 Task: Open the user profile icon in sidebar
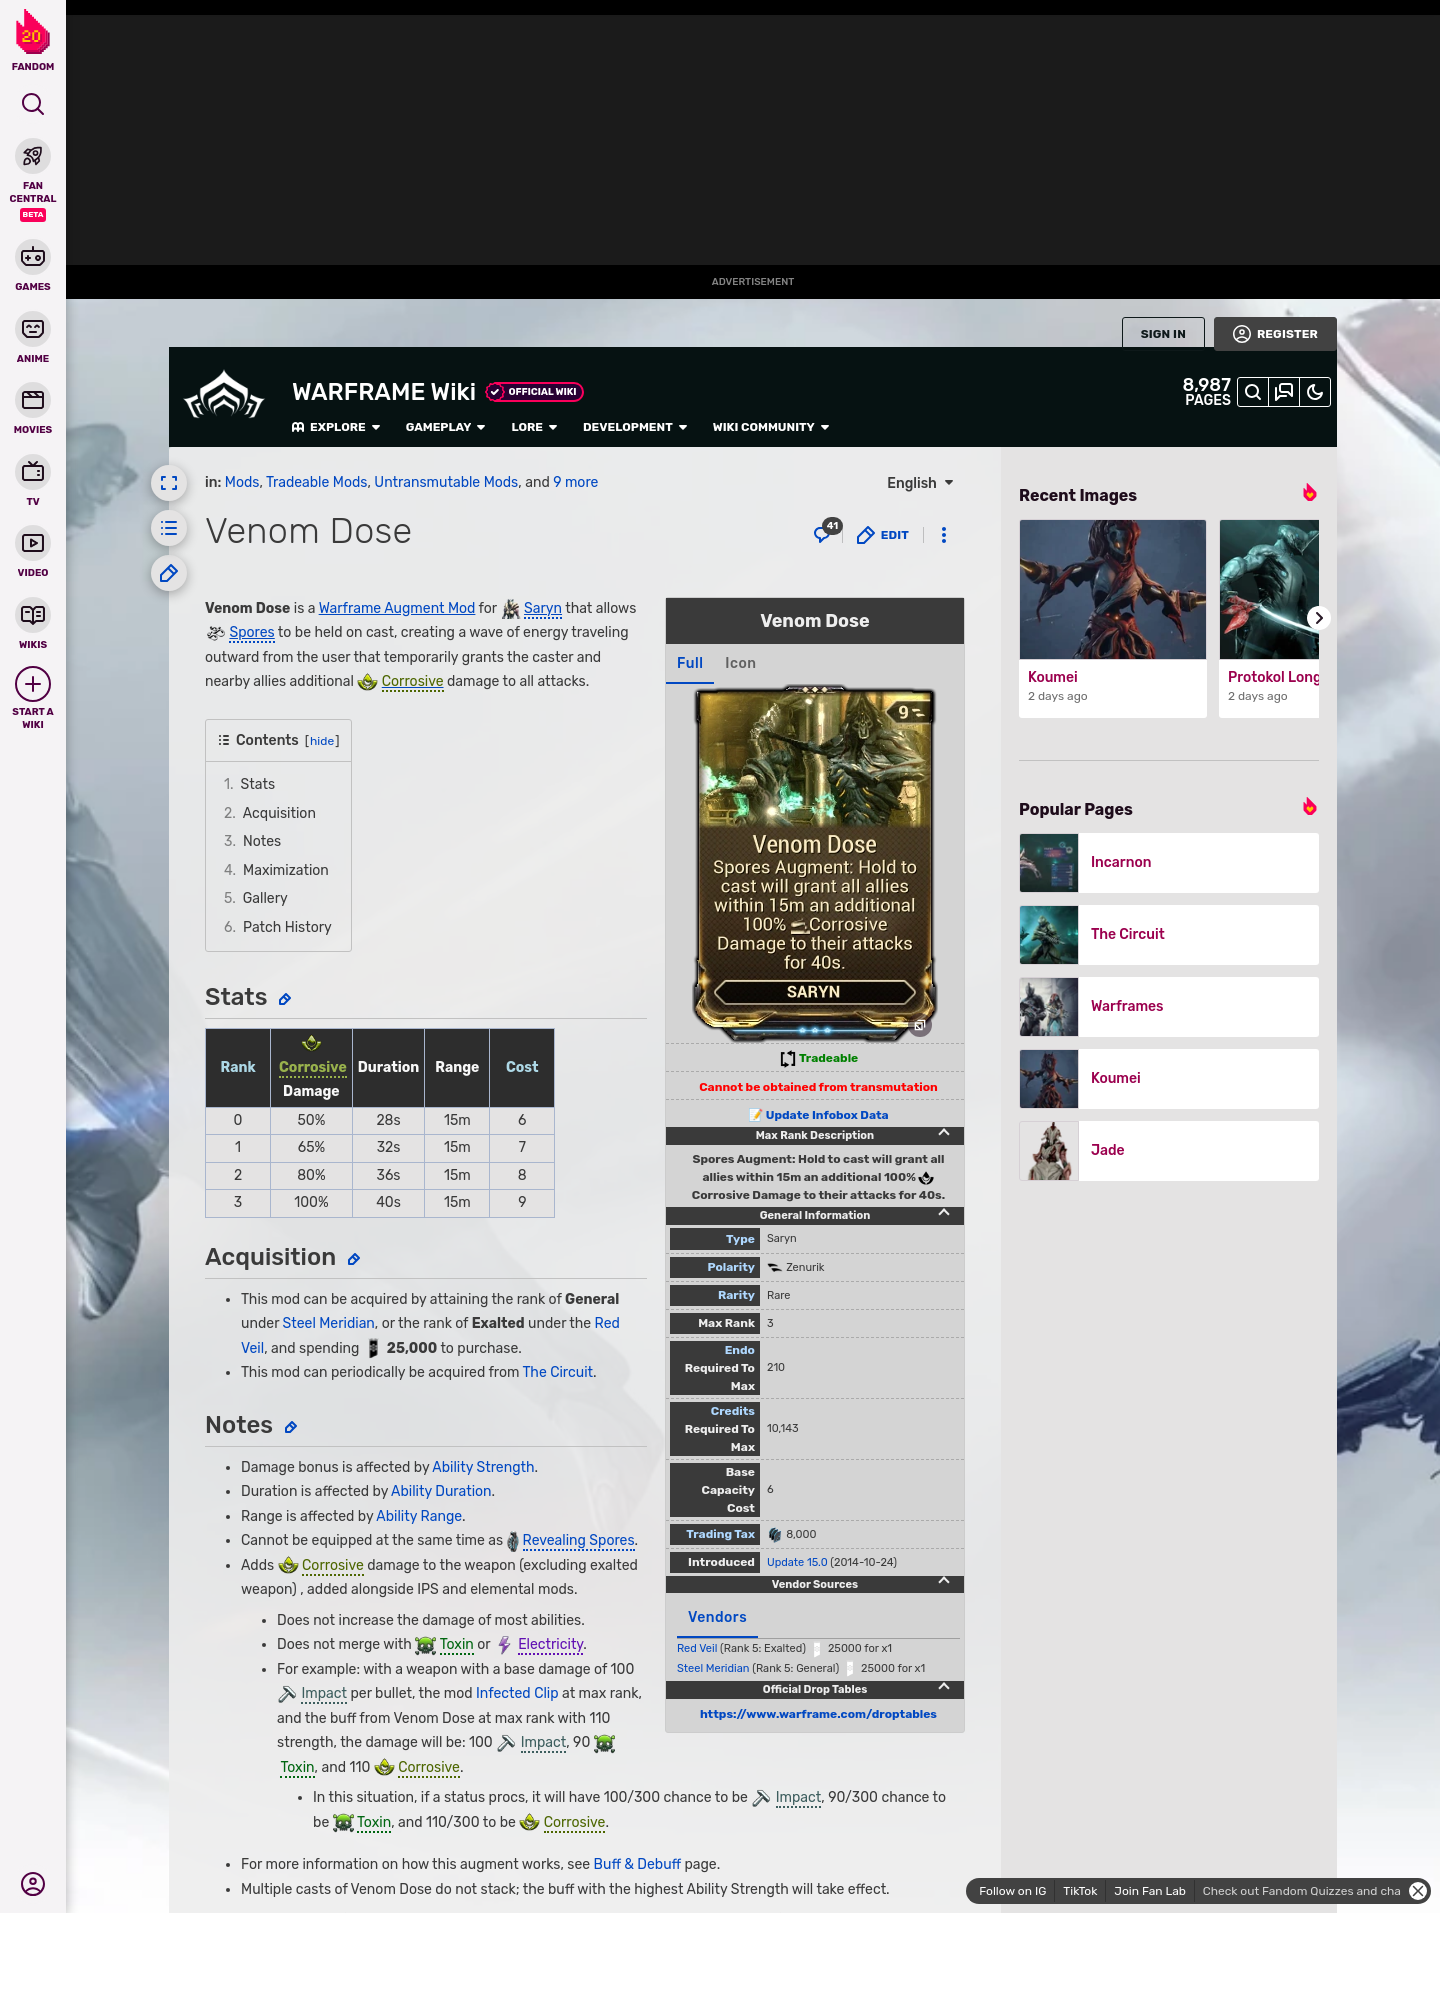pyautogui.click(x=33, y=1884)
